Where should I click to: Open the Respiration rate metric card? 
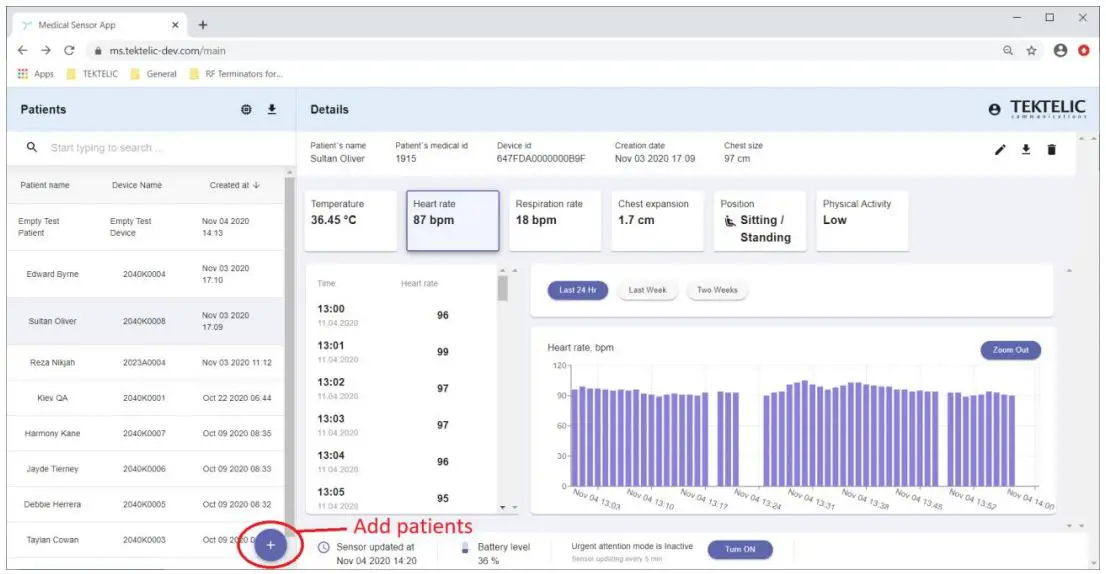[x=556, y=220]
